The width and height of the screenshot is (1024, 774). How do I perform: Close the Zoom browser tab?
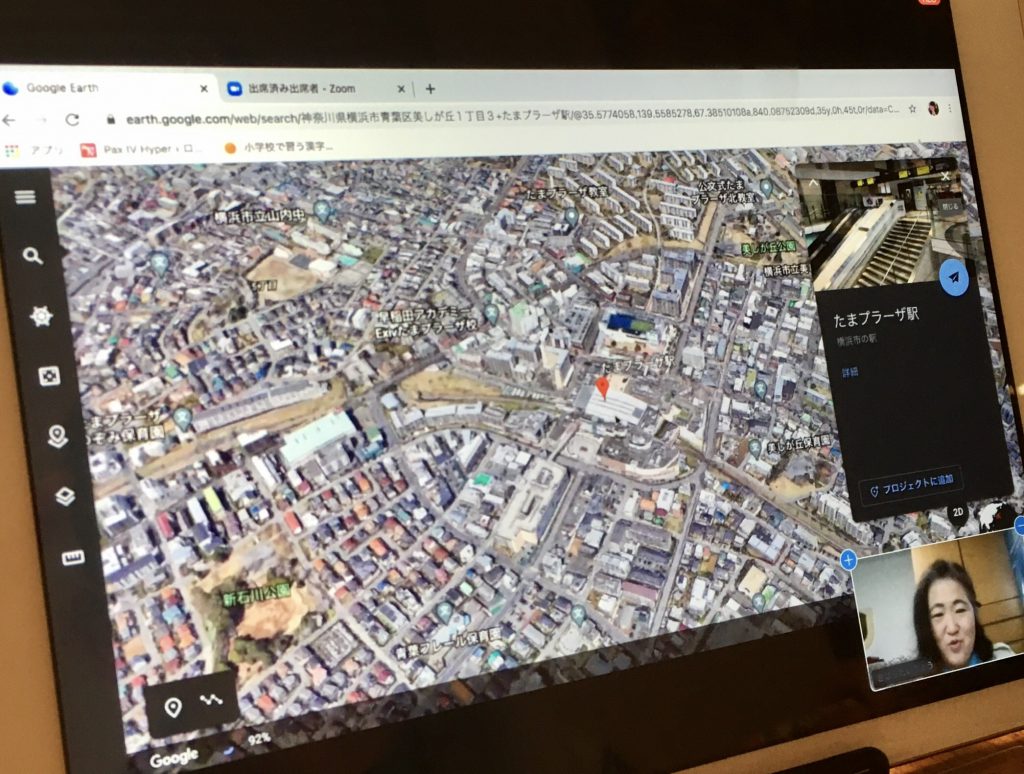pyautogui.click(x=401, y=89)
